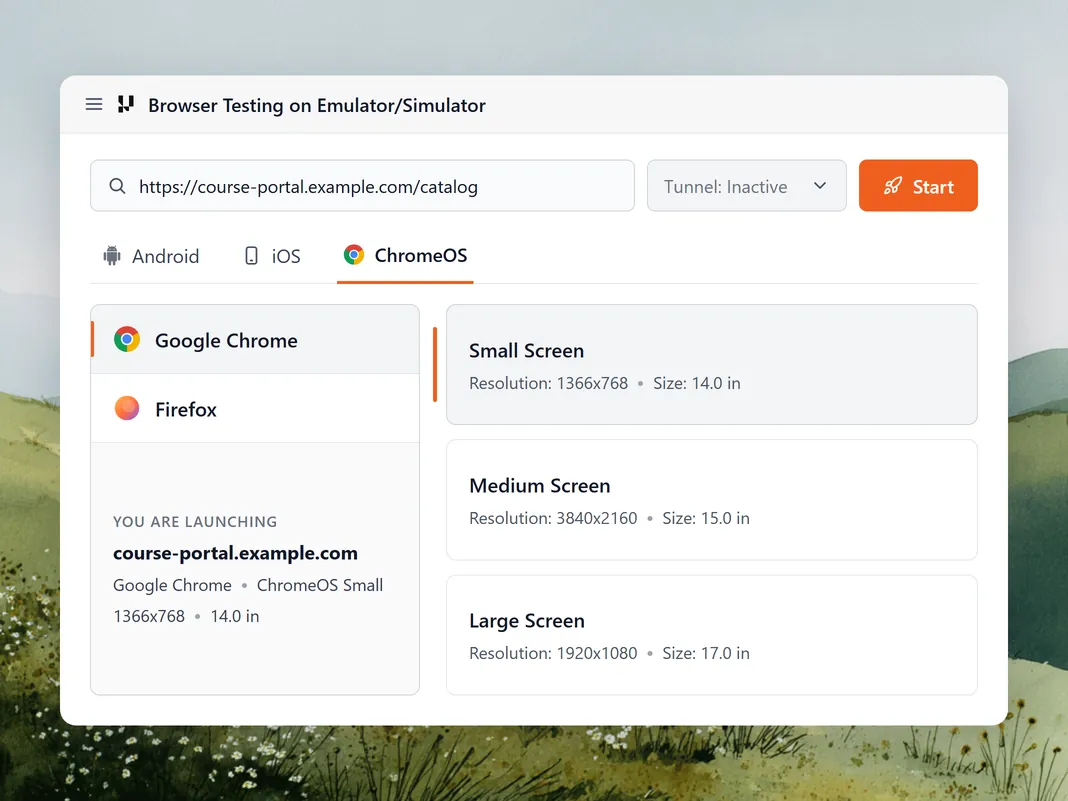Click '1366x768' in the launch summary
Image resolution: width=1068 pixels, height=801 pixels.
(148, 616)
